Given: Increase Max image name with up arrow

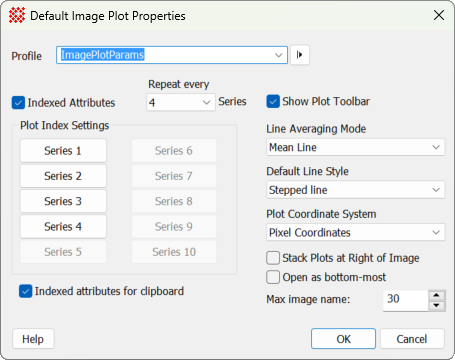Looking at the screenshot, I should [x=437, y=295].
